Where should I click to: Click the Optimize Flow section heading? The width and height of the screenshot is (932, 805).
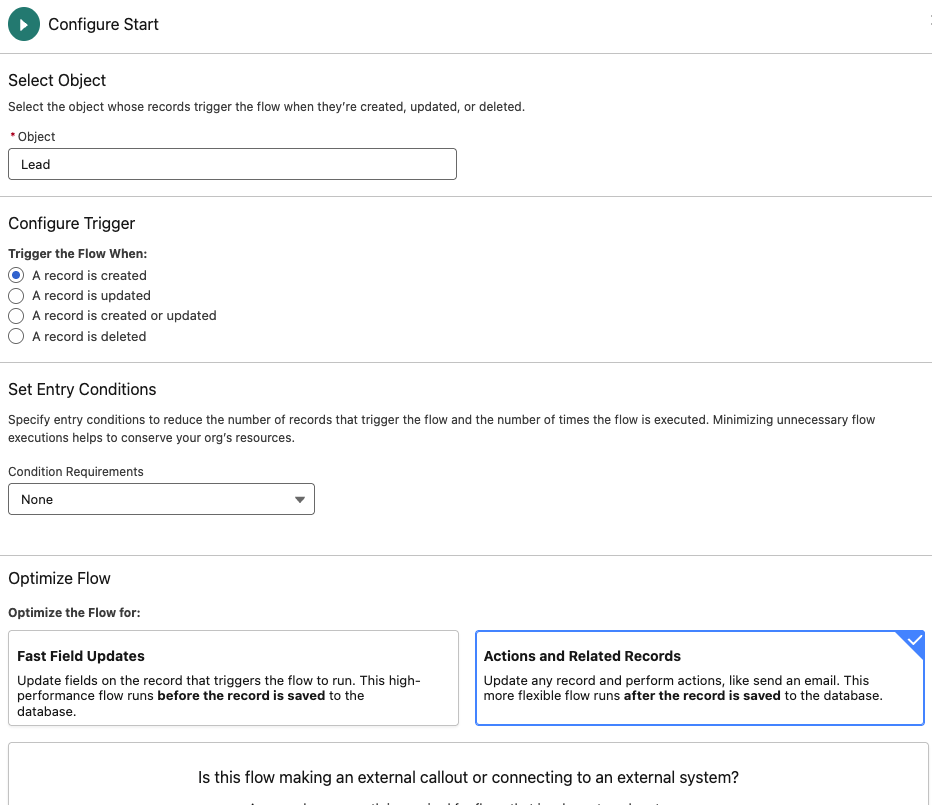pos(59,578)
